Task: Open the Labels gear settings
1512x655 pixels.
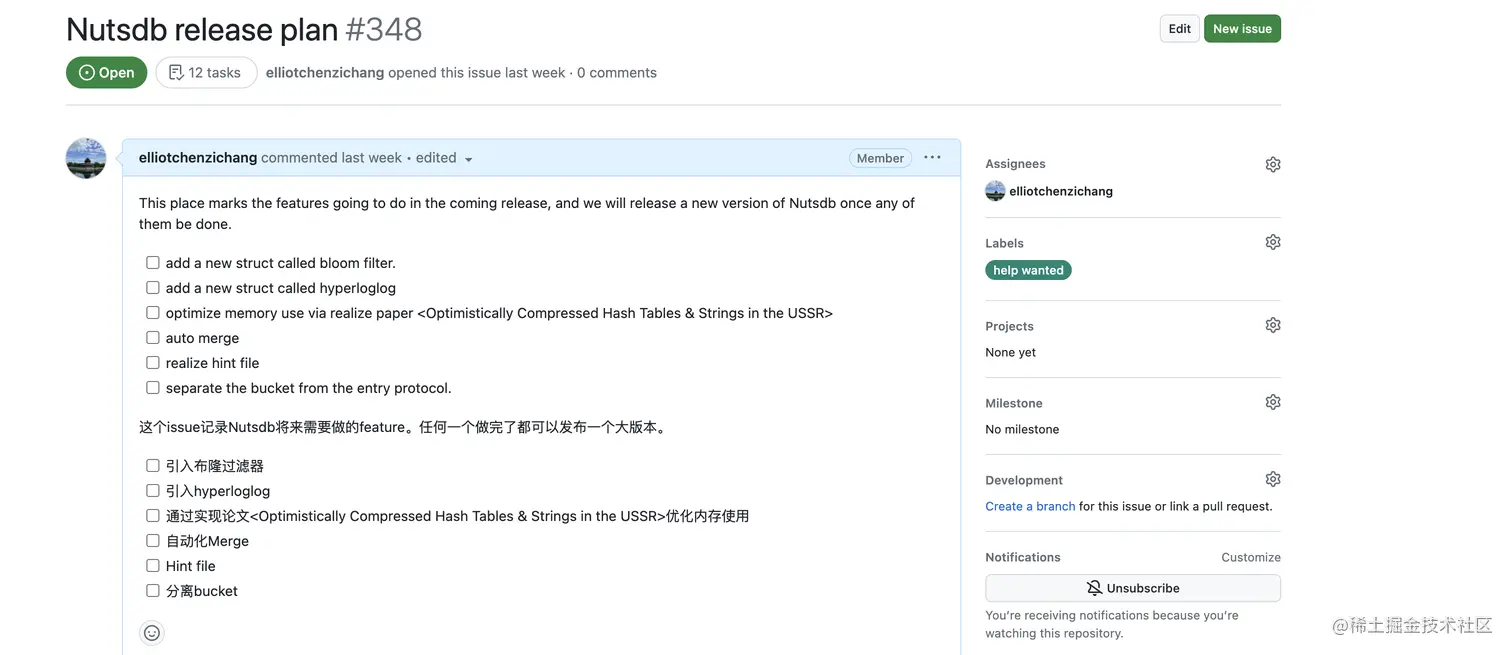Action: pyautogui.click(x=1272, y=242)
